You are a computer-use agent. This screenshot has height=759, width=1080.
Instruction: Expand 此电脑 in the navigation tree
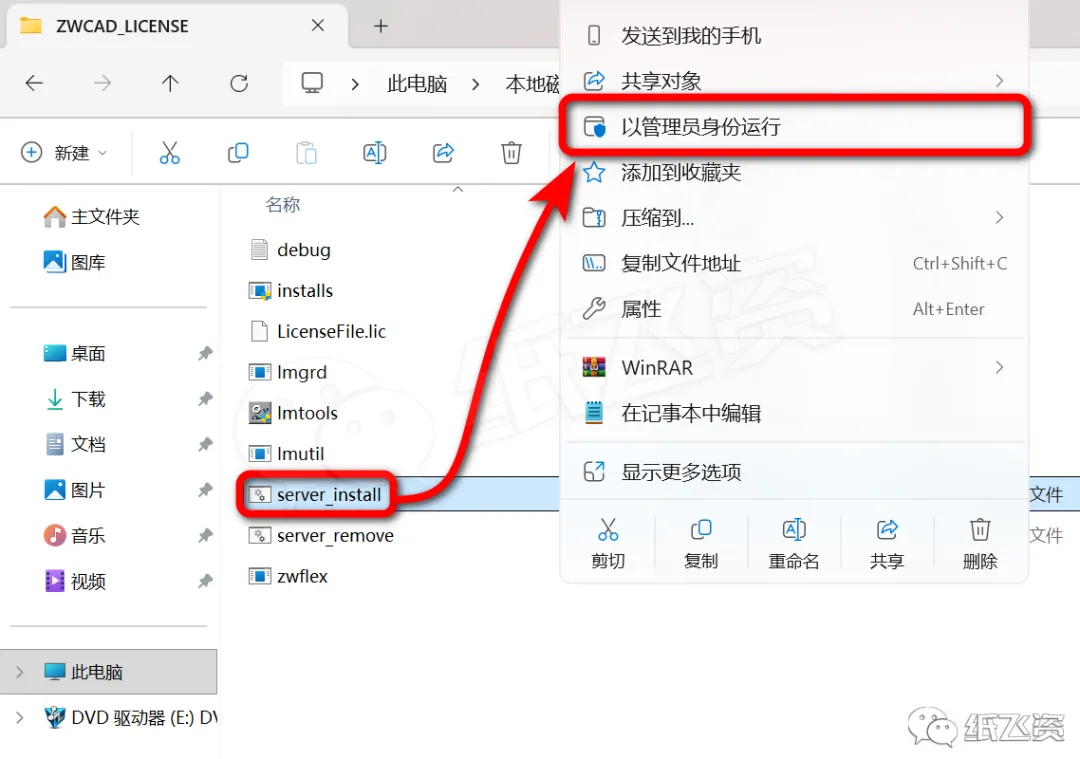[x=19, y=672]
